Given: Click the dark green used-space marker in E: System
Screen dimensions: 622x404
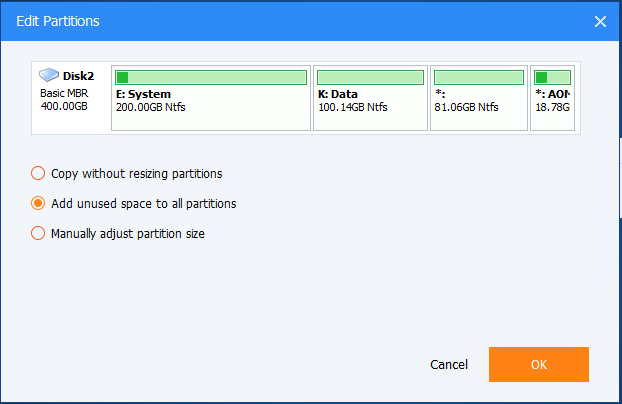Looking at the screenshot, I should coord(122,77).
